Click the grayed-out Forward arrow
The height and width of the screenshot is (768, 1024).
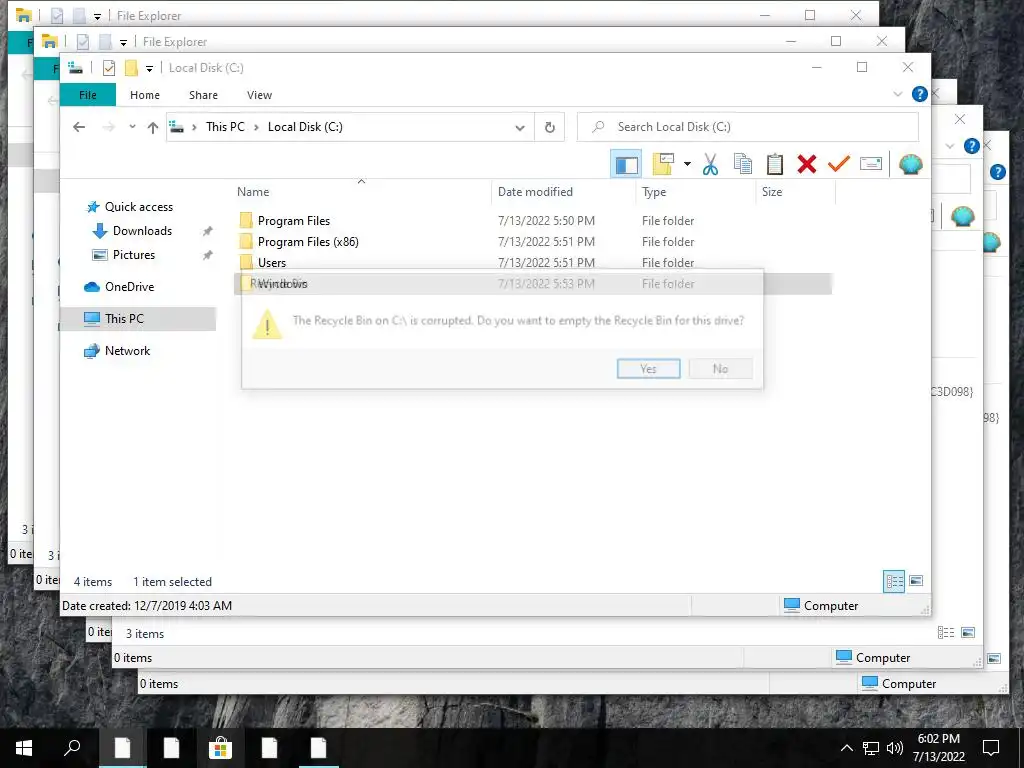coord(108,127)
